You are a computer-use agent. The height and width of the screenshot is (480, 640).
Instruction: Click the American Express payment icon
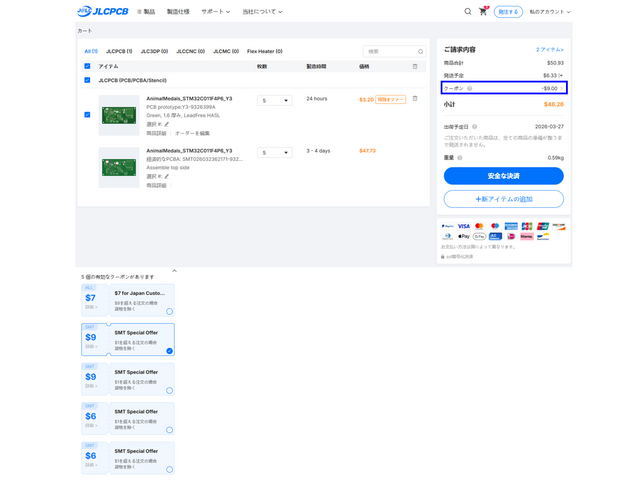(x=511, y=226)
